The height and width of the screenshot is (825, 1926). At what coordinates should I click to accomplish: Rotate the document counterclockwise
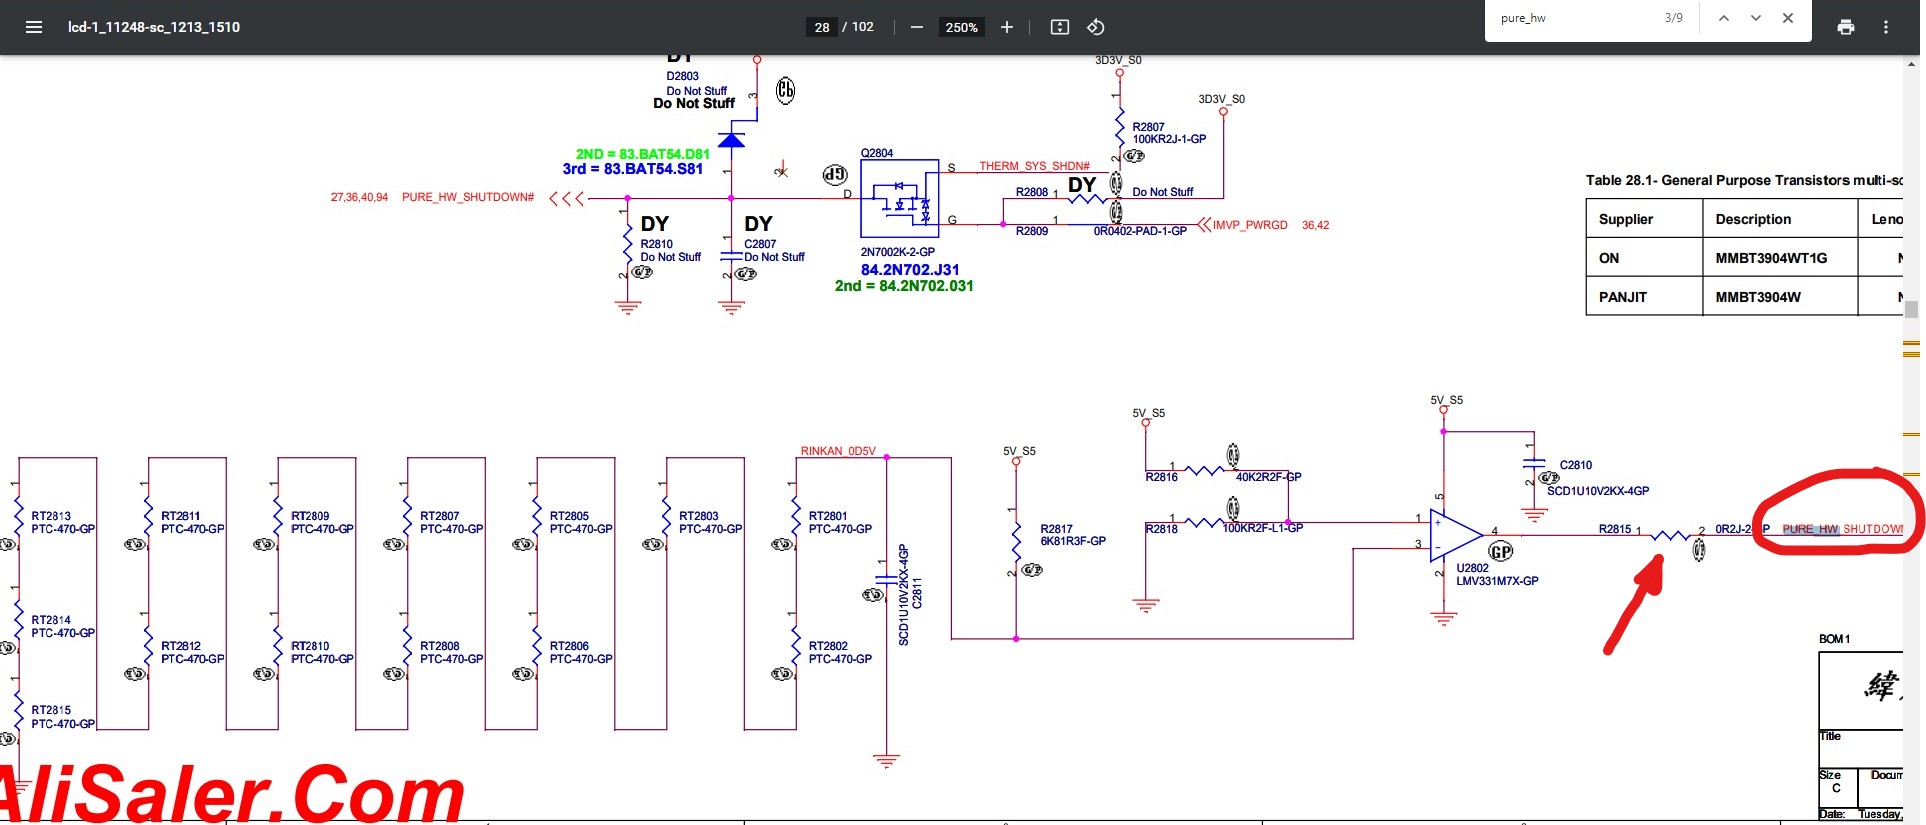1096,27
